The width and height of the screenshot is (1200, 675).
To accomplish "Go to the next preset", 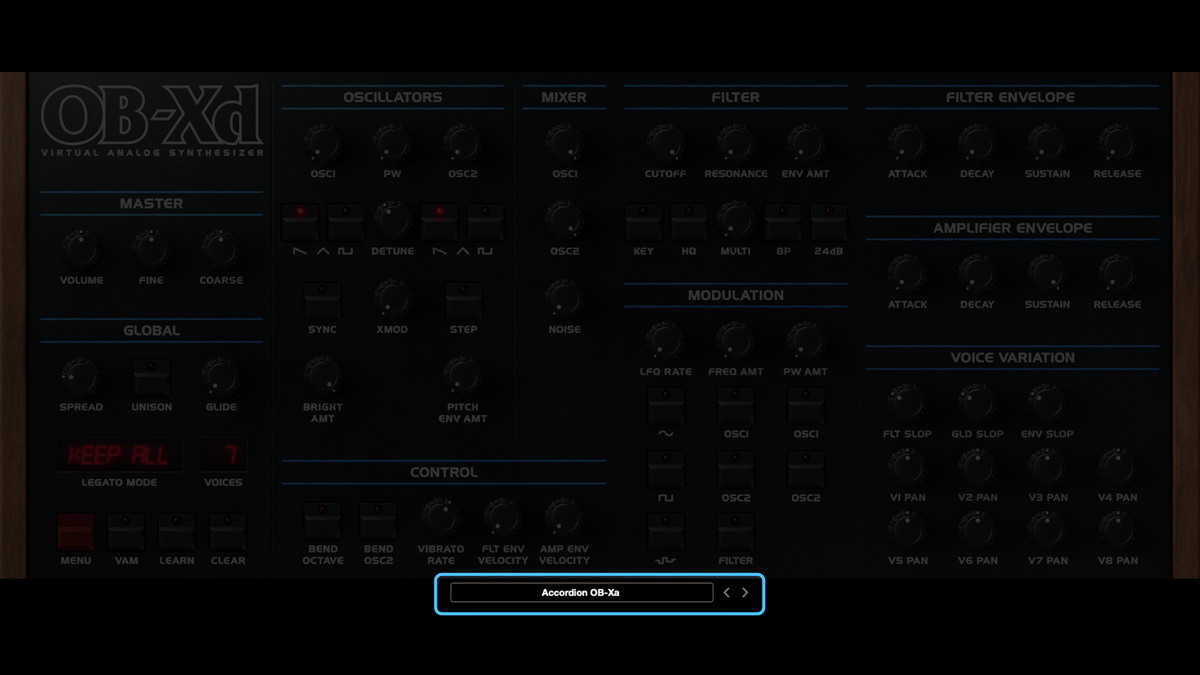I will pos(745,592).
